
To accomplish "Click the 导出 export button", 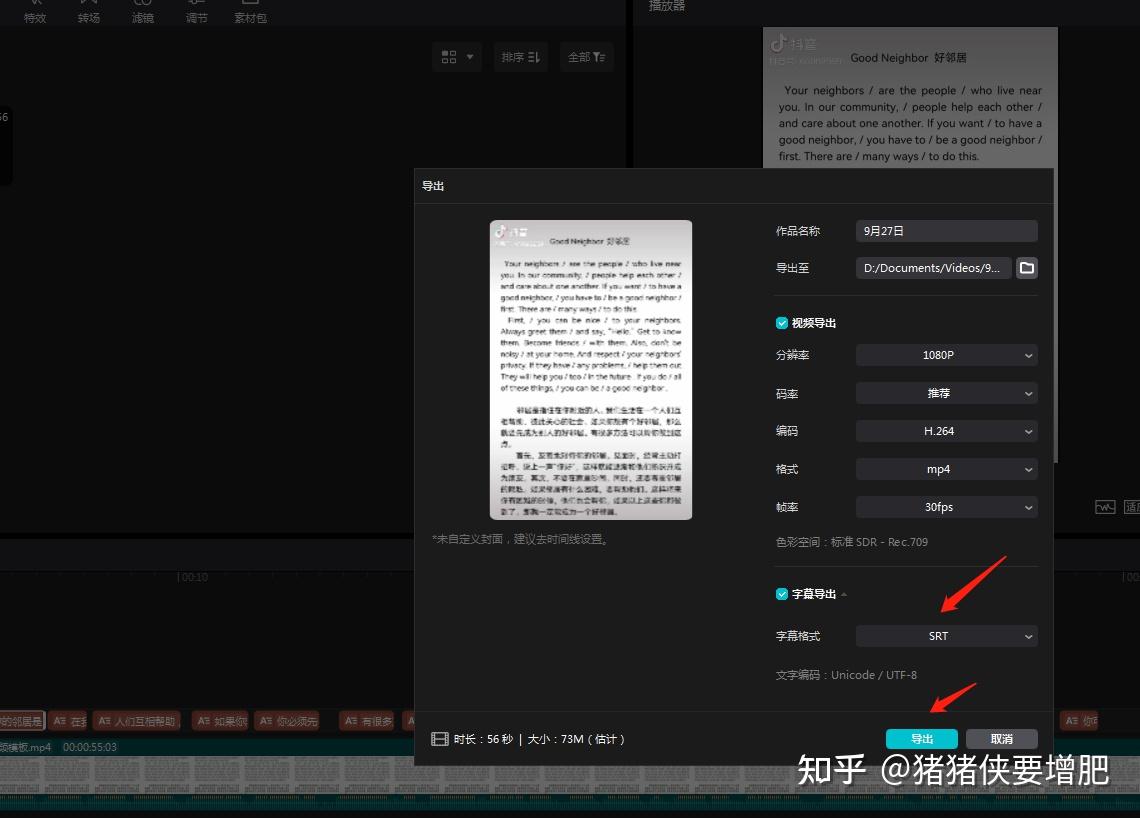I will (x=921, y=739).
